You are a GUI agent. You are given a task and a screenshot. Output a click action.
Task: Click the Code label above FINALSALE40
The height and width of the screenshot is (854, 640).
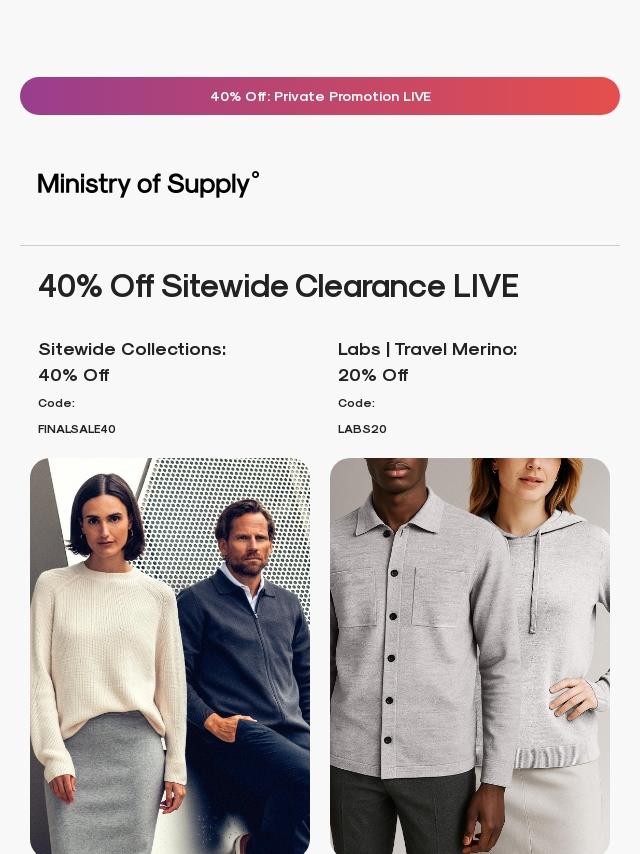point(57,404)
